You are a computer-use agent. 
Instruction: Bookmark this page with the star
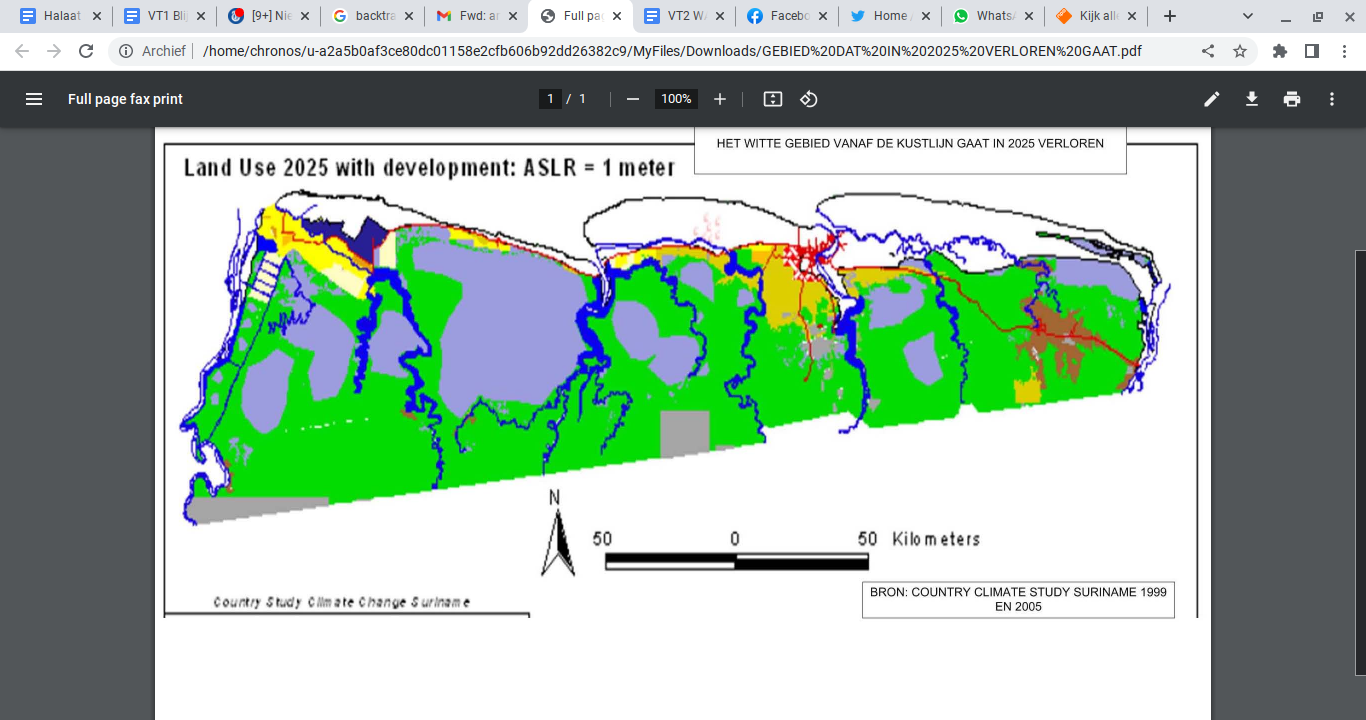[1240, 51]
